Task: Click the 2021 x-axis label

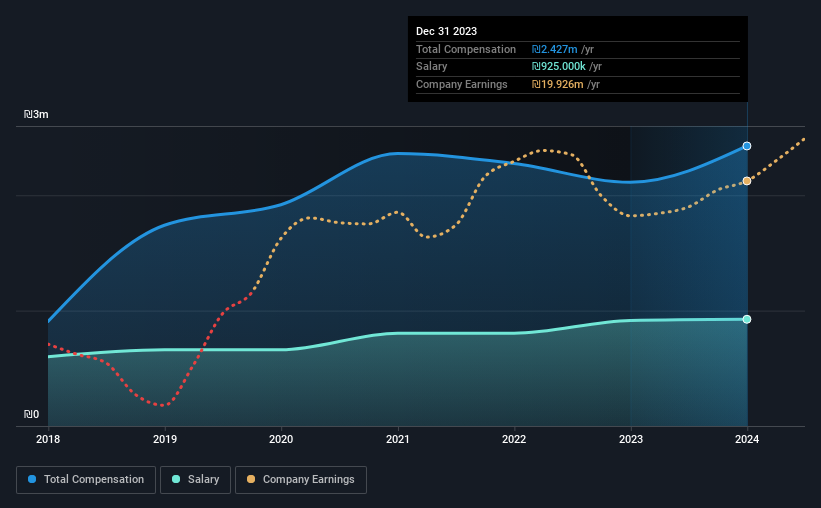Action: (398, 439)
